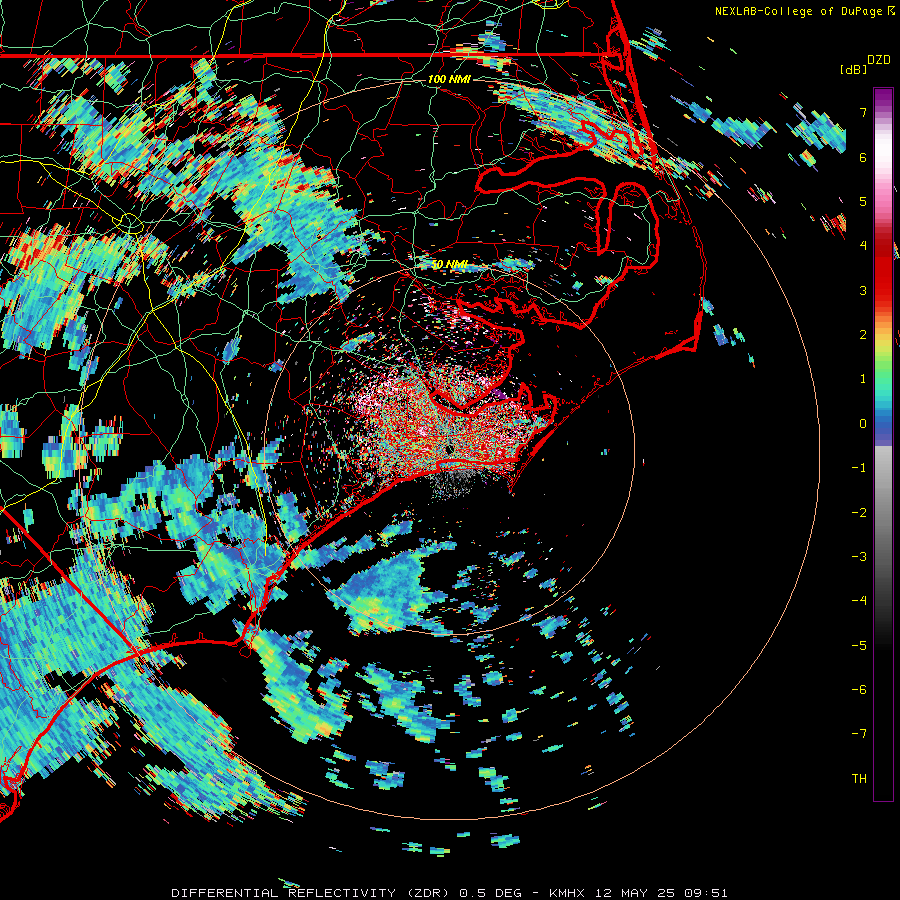Click the DZD scale title
Image resolution: width=900 pixels, height=900 pixels.
(x=879, y=60)
